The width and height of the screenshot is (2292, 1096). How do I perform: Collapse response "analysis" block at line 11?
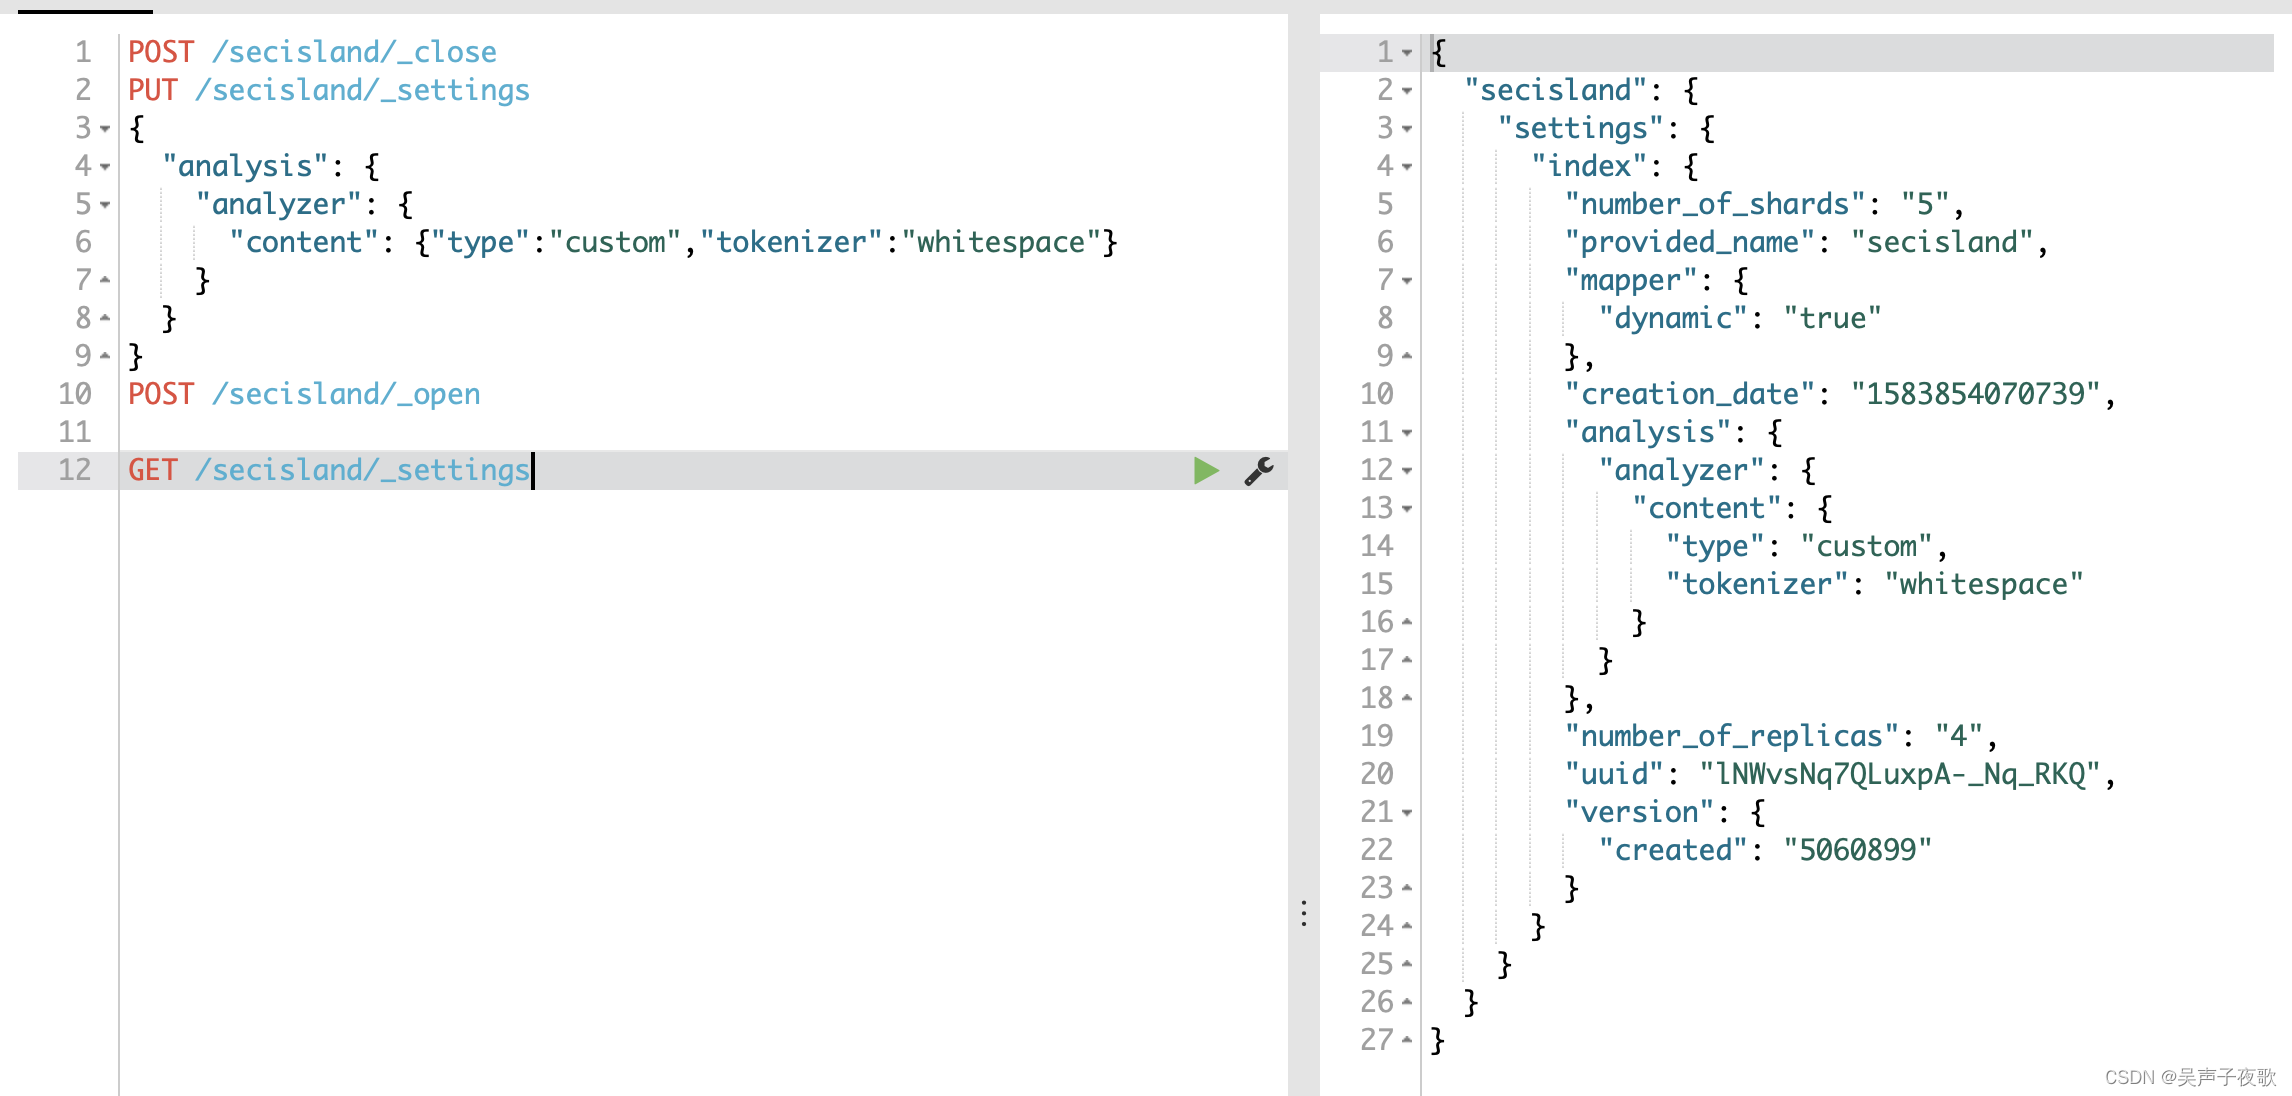point(1407,432)
